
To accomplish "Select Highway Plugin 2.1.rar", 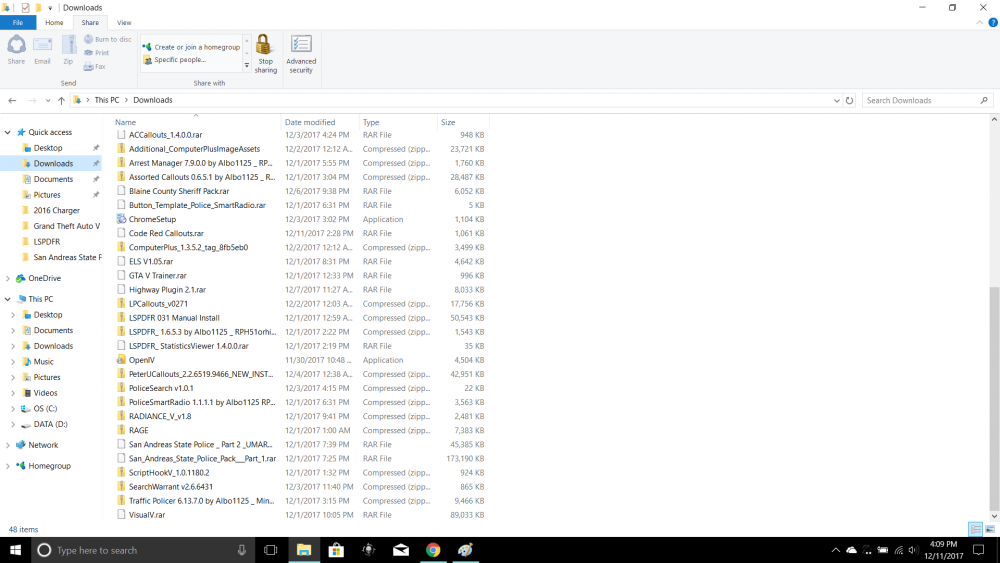I will (167, 289).
